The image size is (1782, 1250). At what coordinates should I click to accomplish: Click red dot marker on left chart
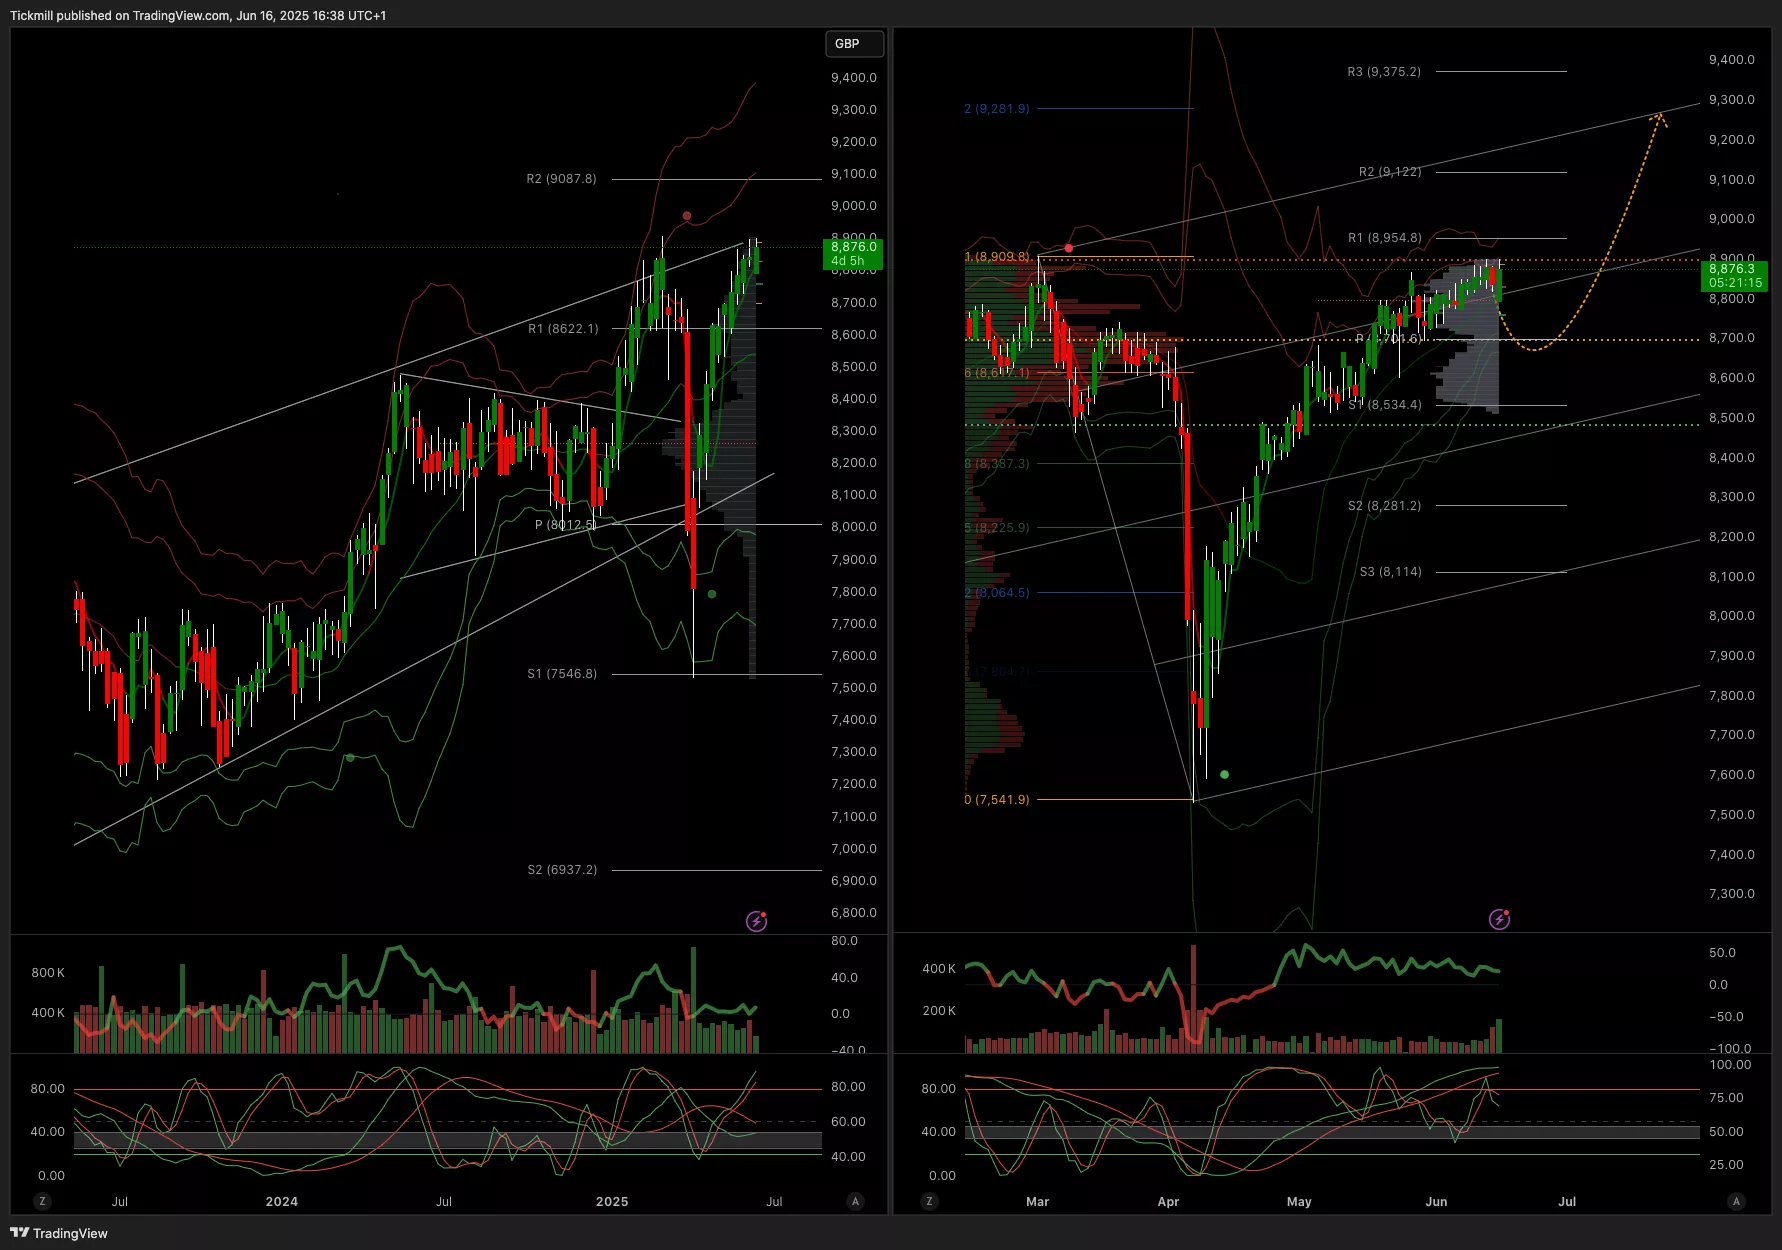(687, 216)
